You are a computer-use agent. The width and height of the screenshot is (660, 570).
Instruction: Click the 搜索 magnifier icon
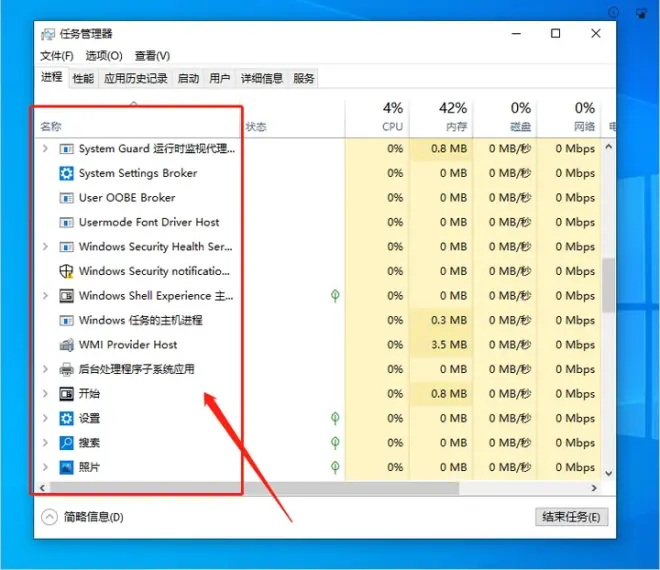click(x=66, y=442)
